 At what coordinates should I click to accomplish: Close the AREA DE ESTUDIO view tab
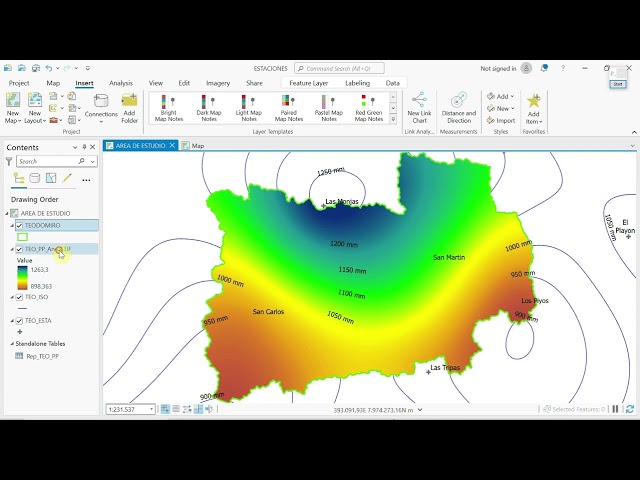[x=172, y=145]
